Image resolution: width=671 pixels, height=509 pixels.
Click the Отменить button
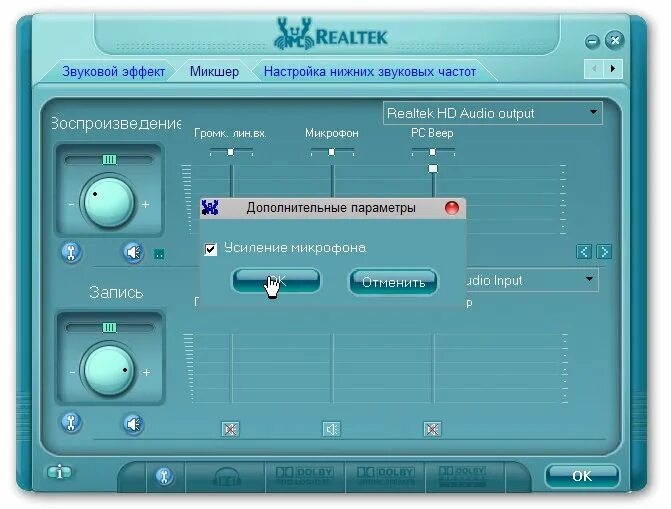pyautogui.click(x=393, y=282)
